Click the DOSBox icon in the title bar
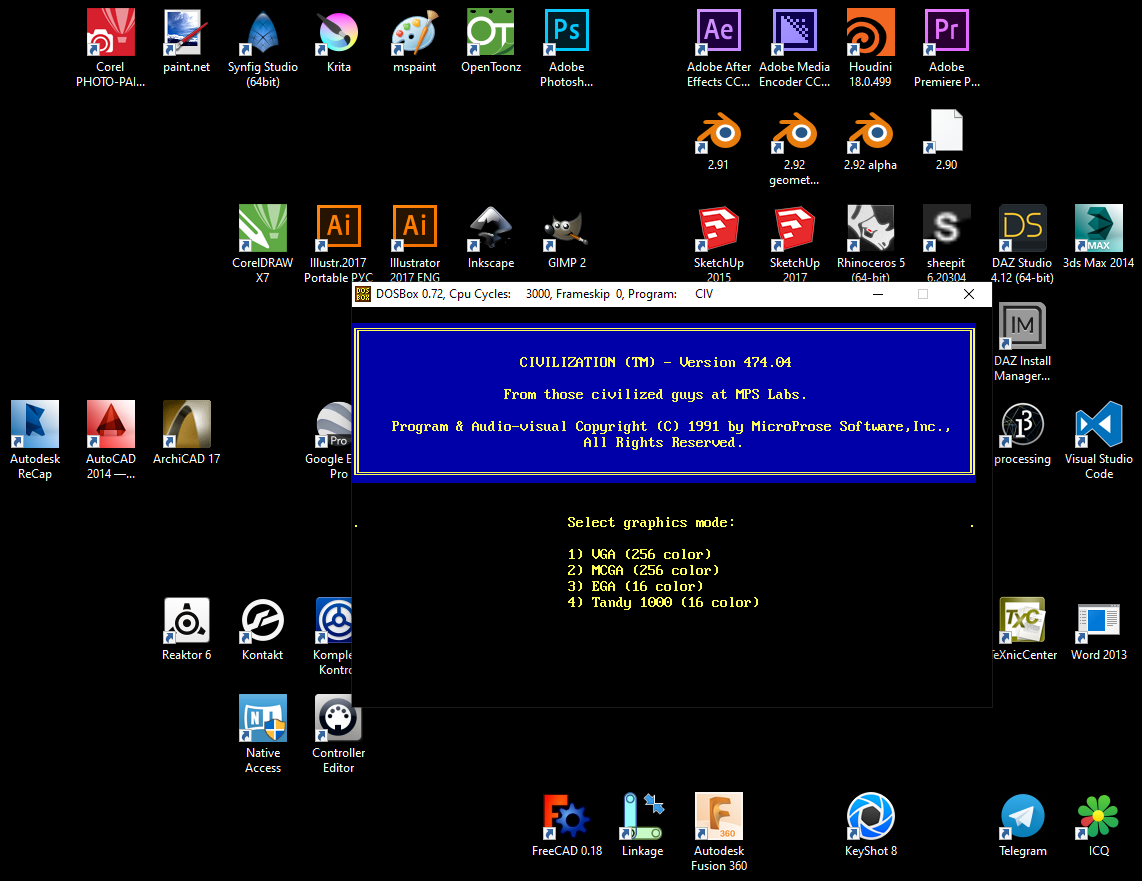 click(363, 294)
